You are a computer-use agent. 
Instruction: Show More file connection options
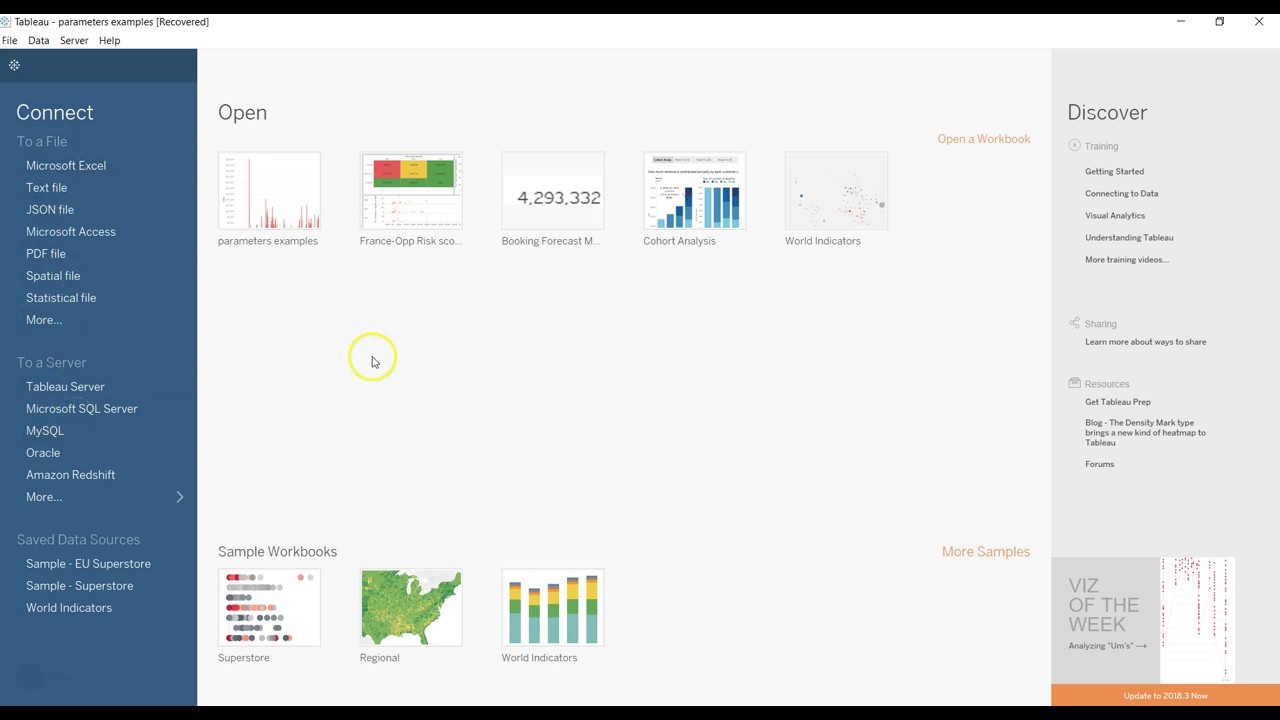click(x=44, y=320)
